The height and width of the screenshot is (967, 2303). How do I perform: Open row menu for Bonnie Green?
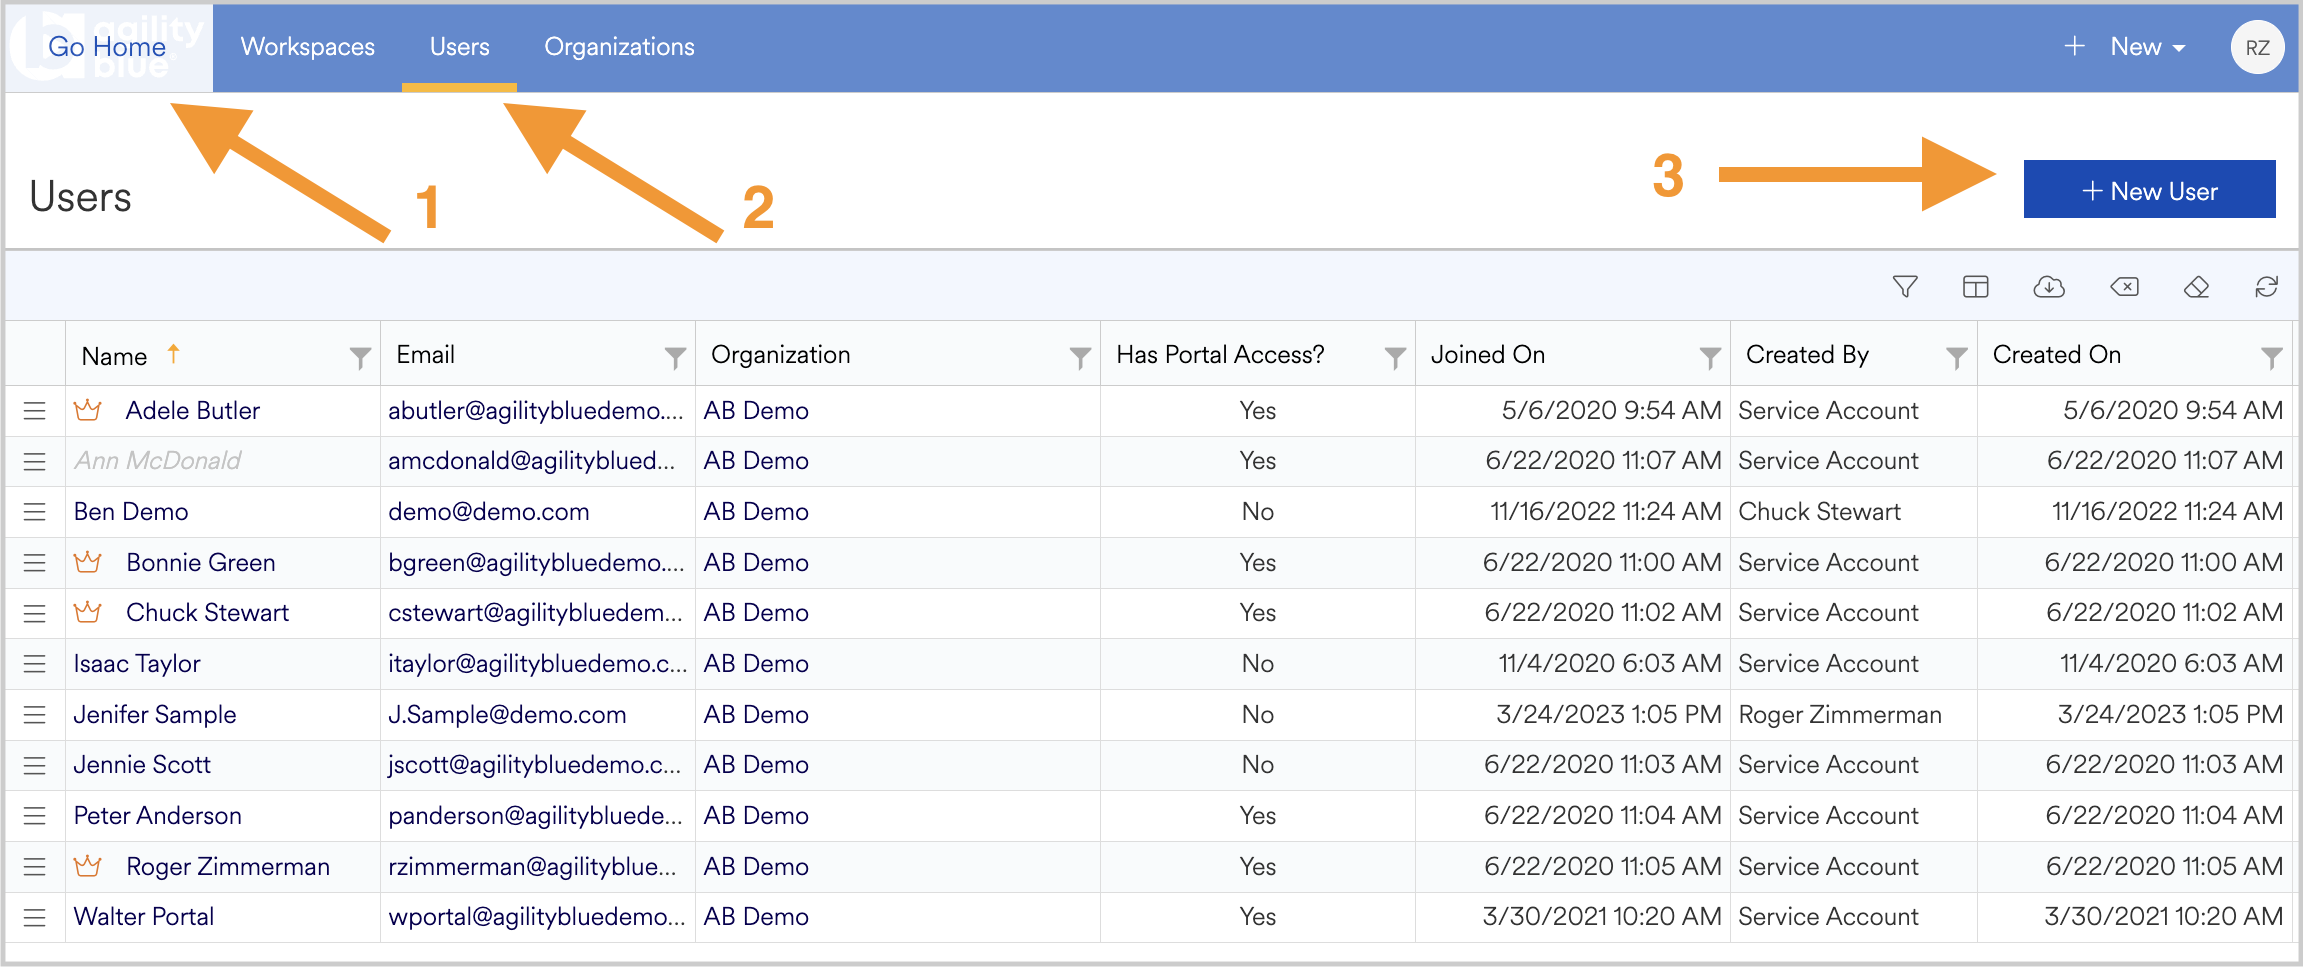pos(35,563)
